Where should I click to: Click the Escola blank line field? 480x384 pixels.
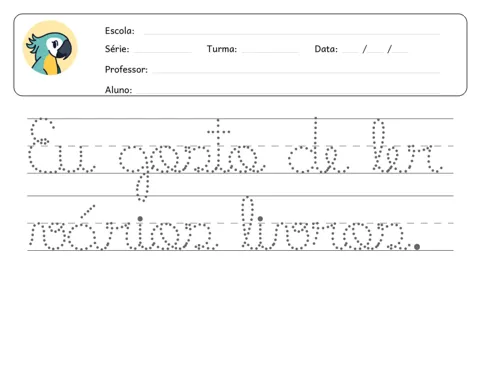tap(292, 33)
